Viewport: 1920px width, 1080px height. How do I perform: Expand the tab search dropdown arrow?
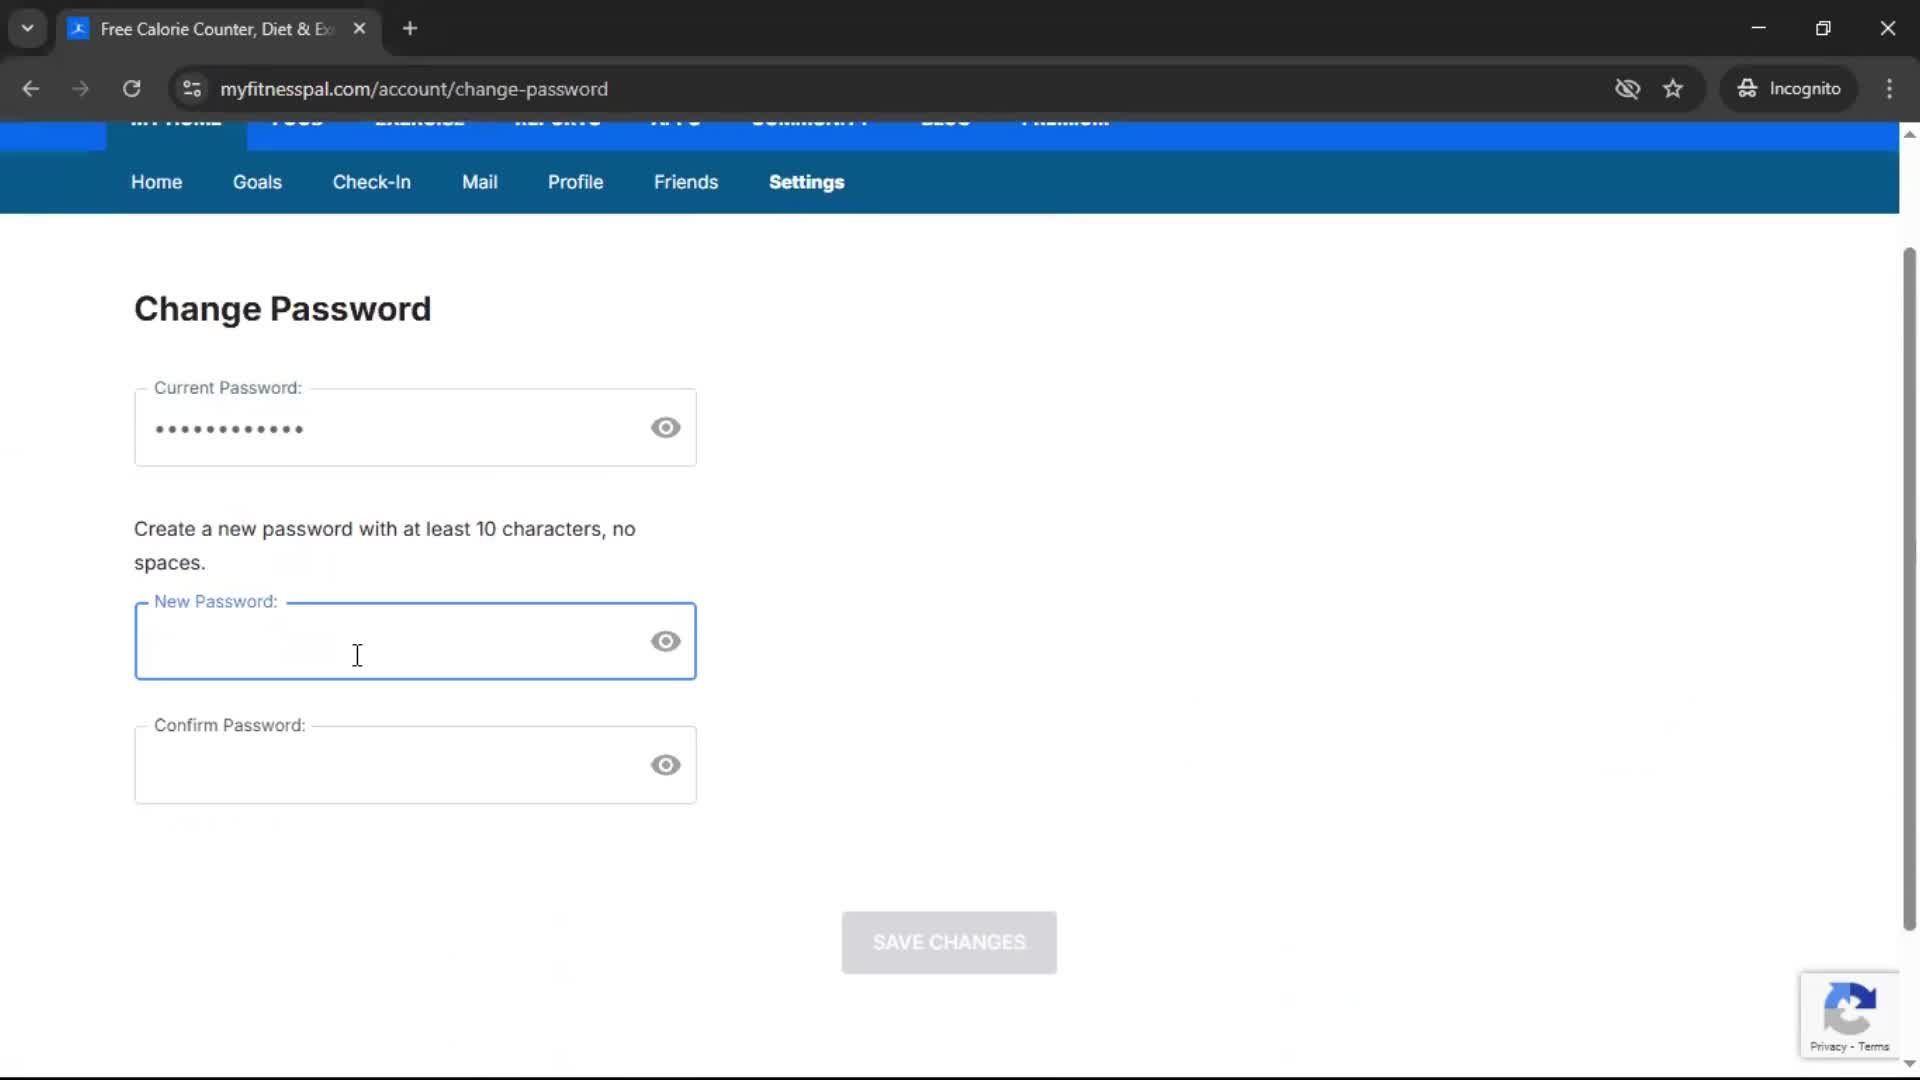(x=27, y=28)
